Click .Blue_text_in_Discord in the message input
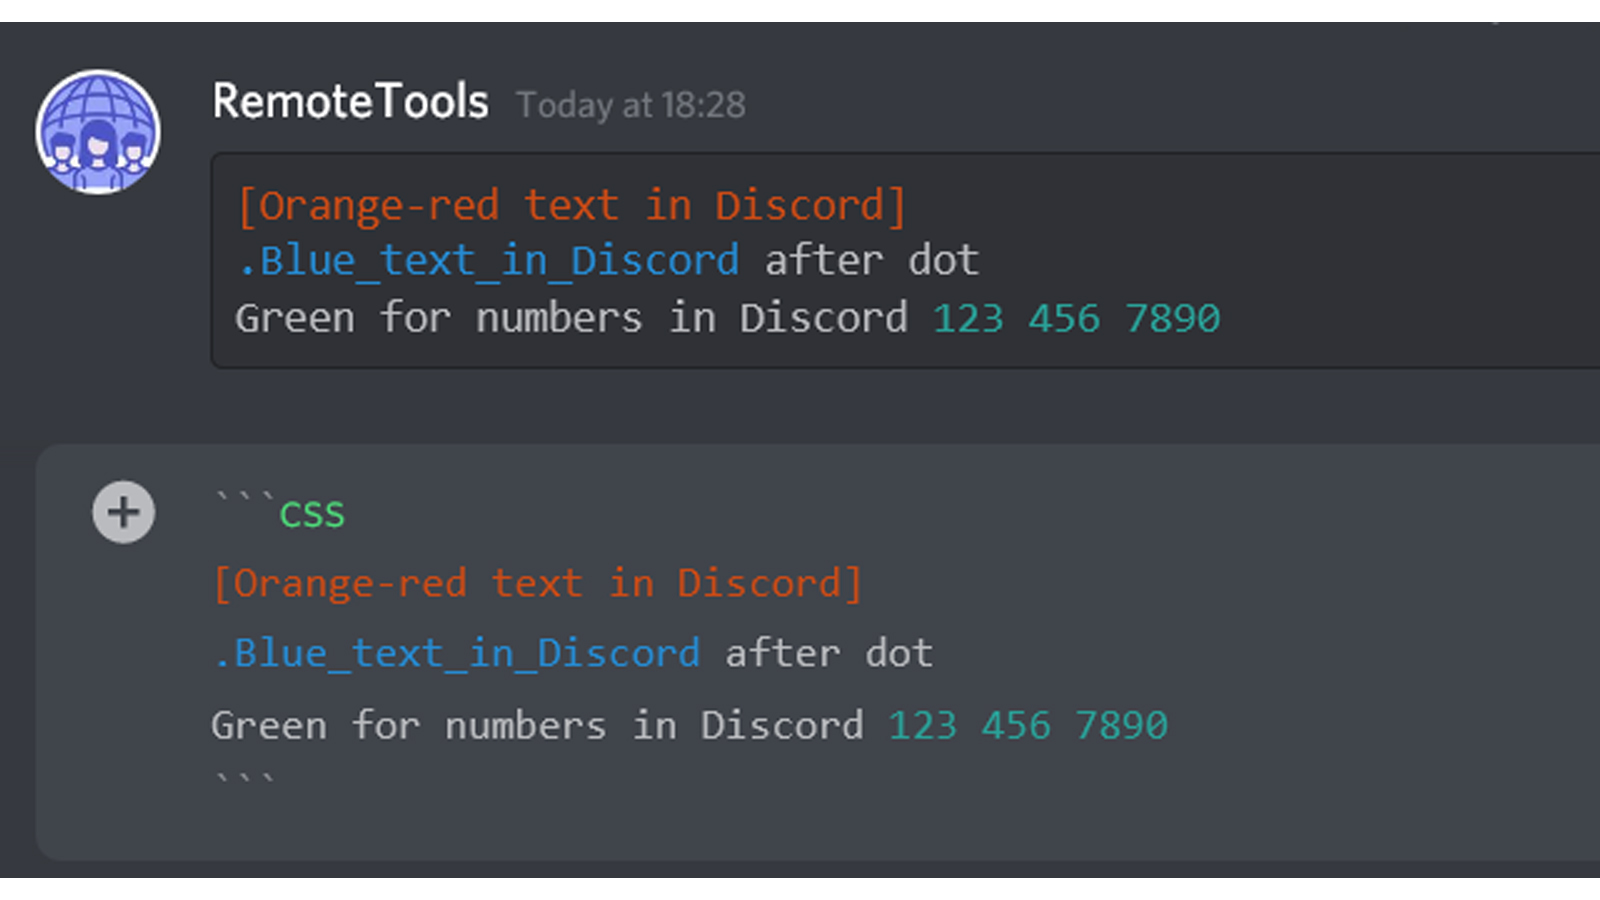The width and height of the screenshot is (1600, 900). point(457,654)
